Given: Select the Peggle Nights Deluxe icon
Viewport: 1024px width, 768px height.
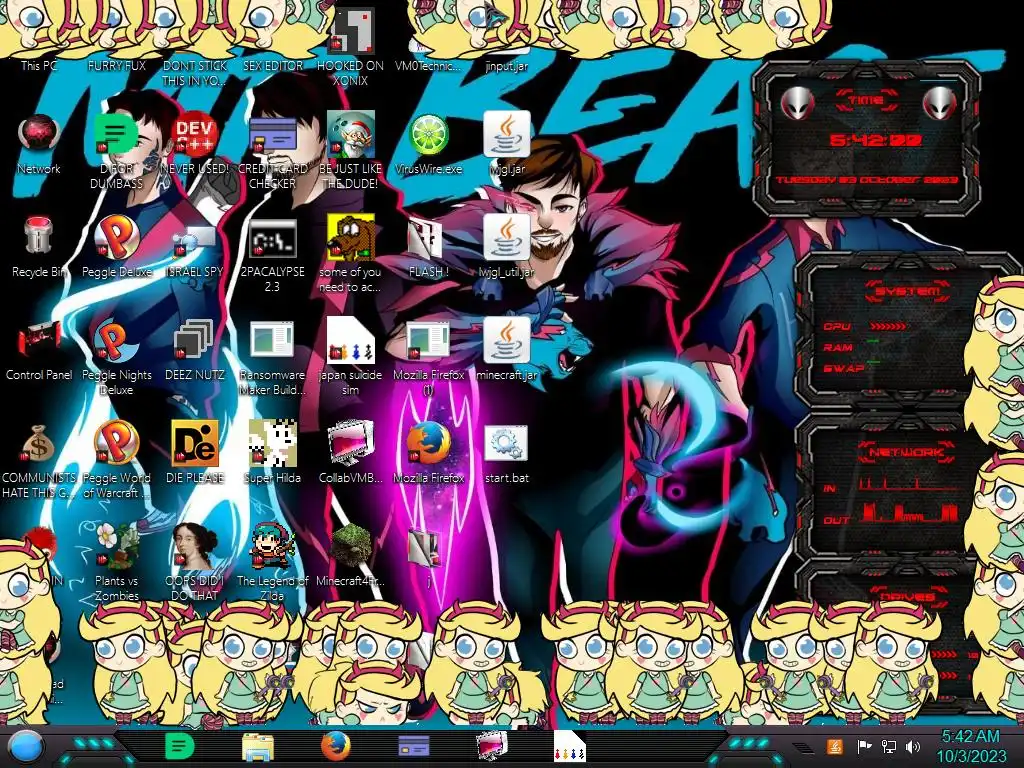Looking at the screenshot, I should [x=116, y=341].
